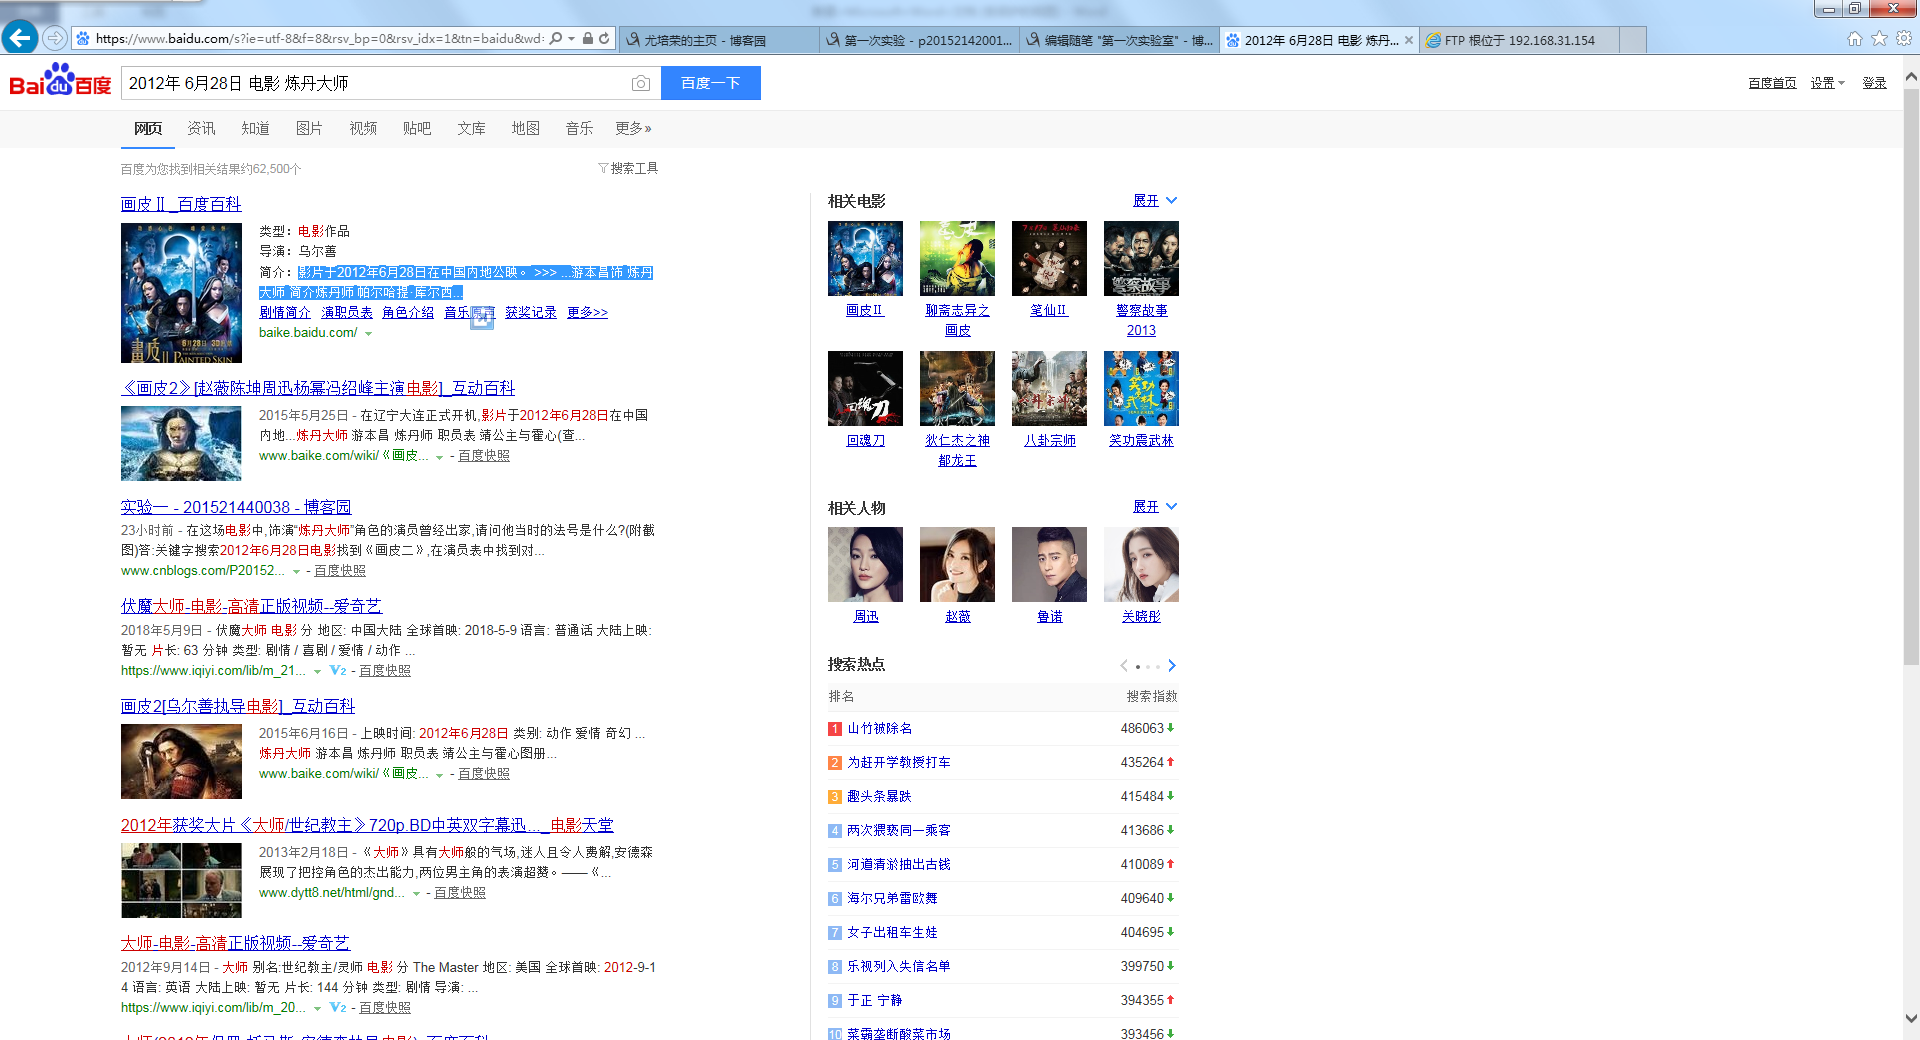This screenshot has width=1920, height=1040.
Task: Click the search query input field
Action: (376, 83)
